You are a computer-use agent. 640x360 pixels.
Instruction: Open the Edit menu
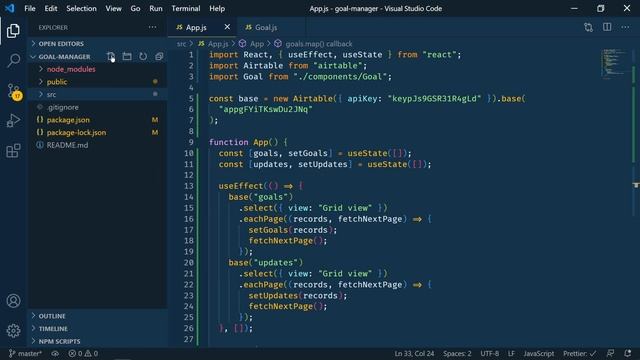click(x=51, y=8)
